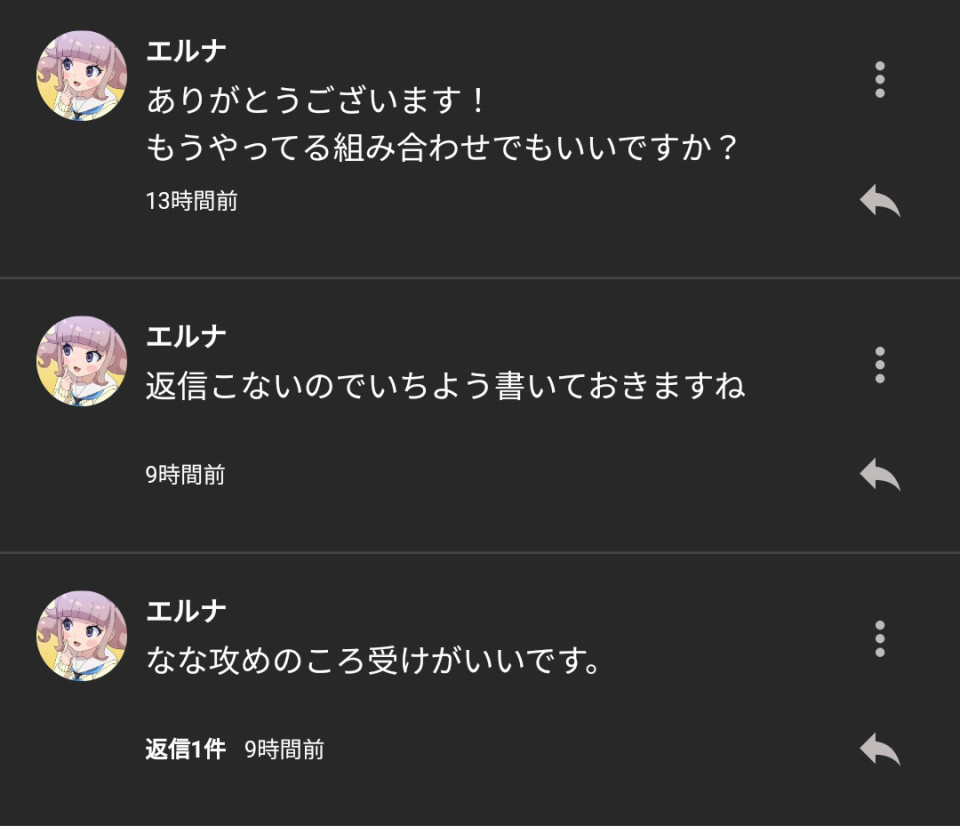Tap reply arrow on なな攻め comment
Image resolution: width=960 pixels, height=826 pixels.
pyautogui.click(x=879, y=749)
